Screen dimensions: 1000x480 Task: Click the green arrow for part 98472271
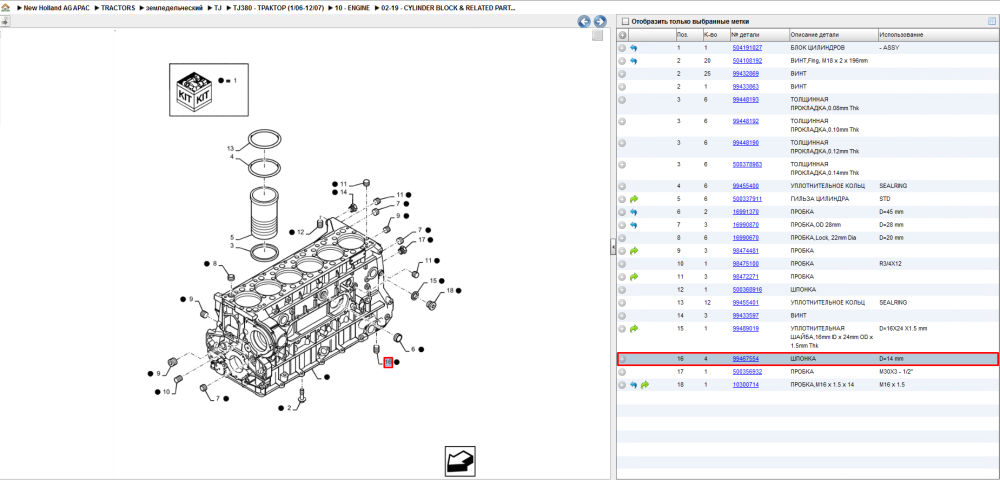[x=633, y=277]
